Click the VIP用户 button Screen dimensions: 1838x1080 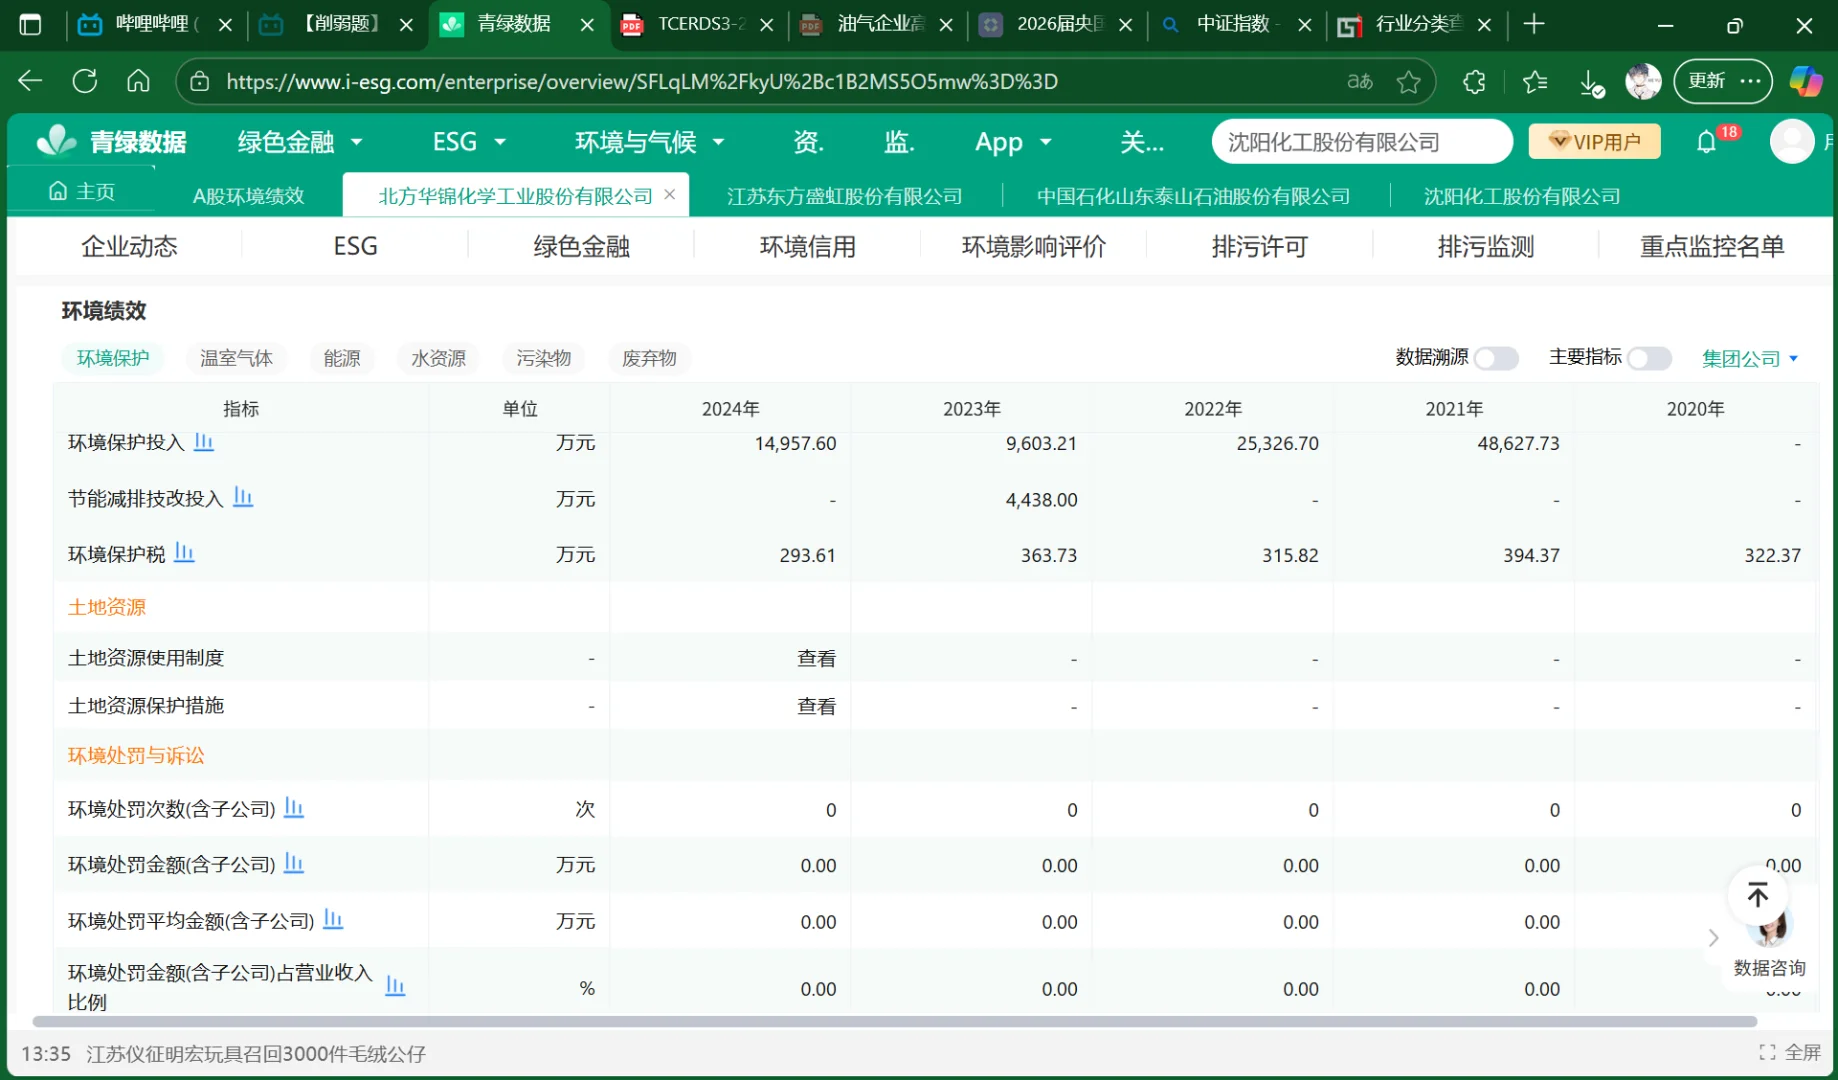1594,142
